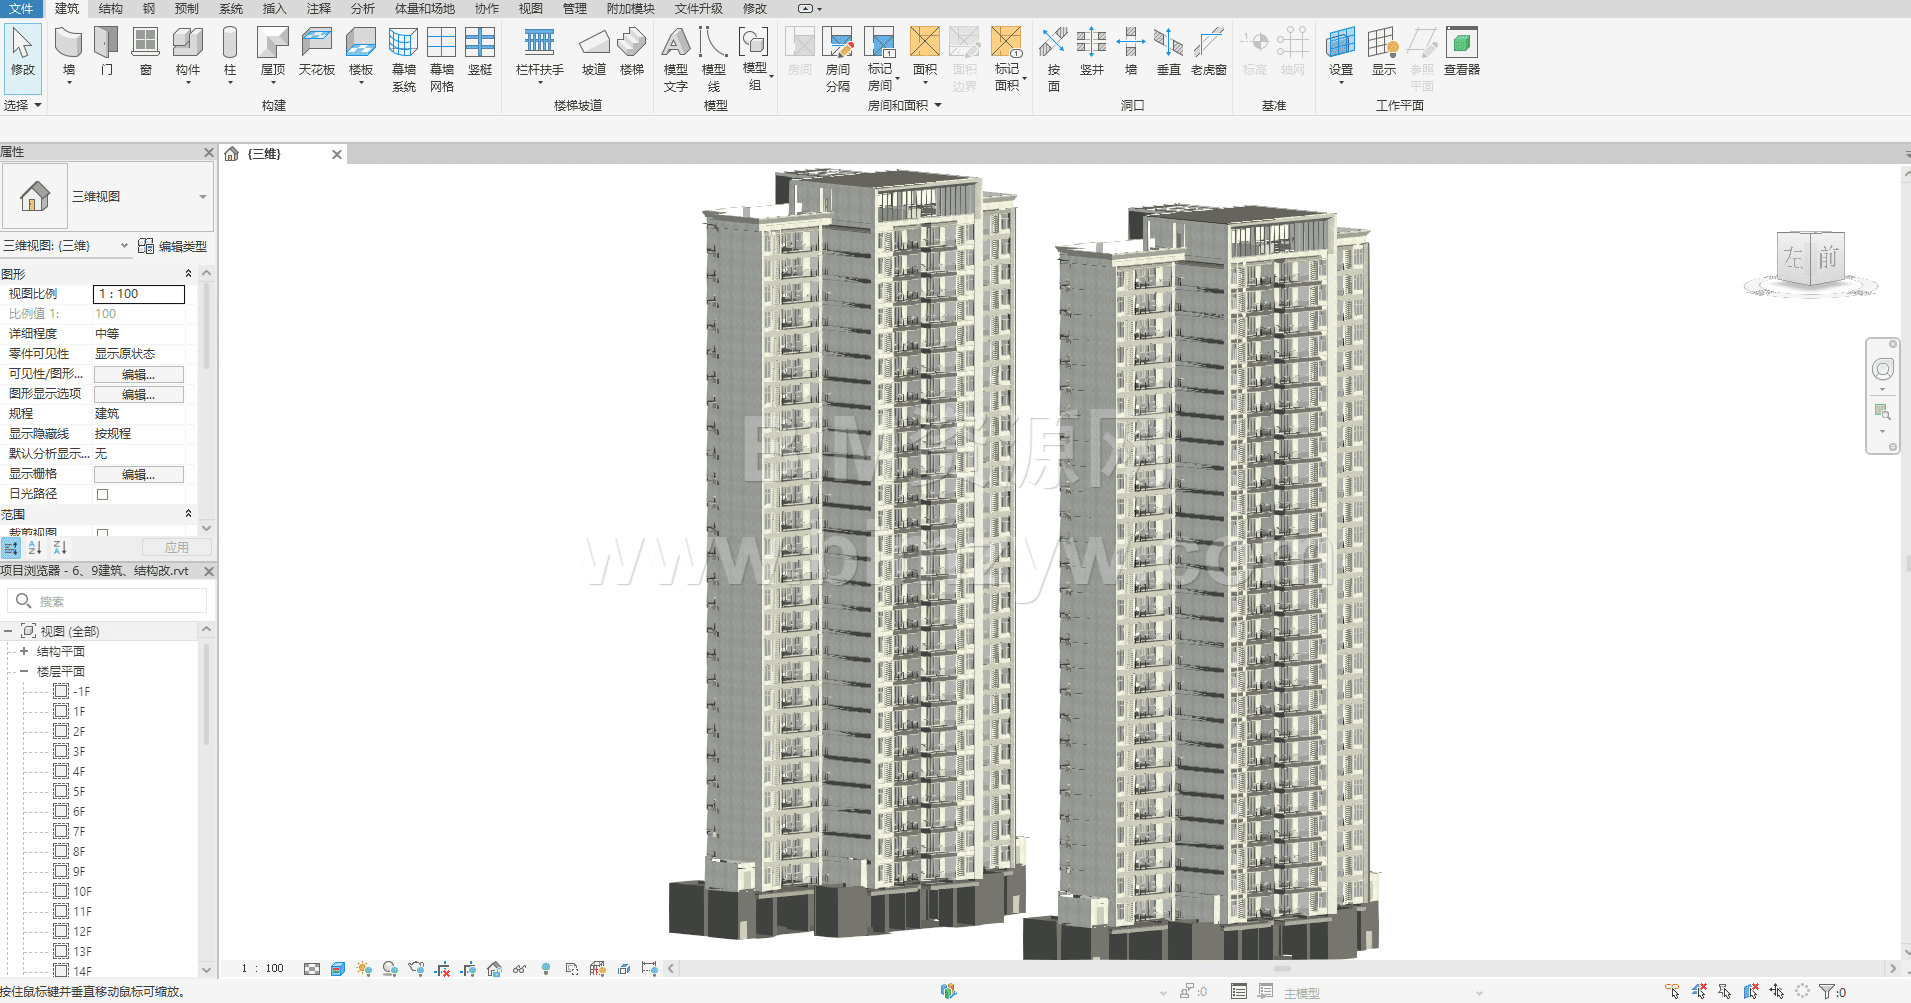Switch to the 视图 ribbon tab
Viewport: 1911px width, 1003px height.
530,9
